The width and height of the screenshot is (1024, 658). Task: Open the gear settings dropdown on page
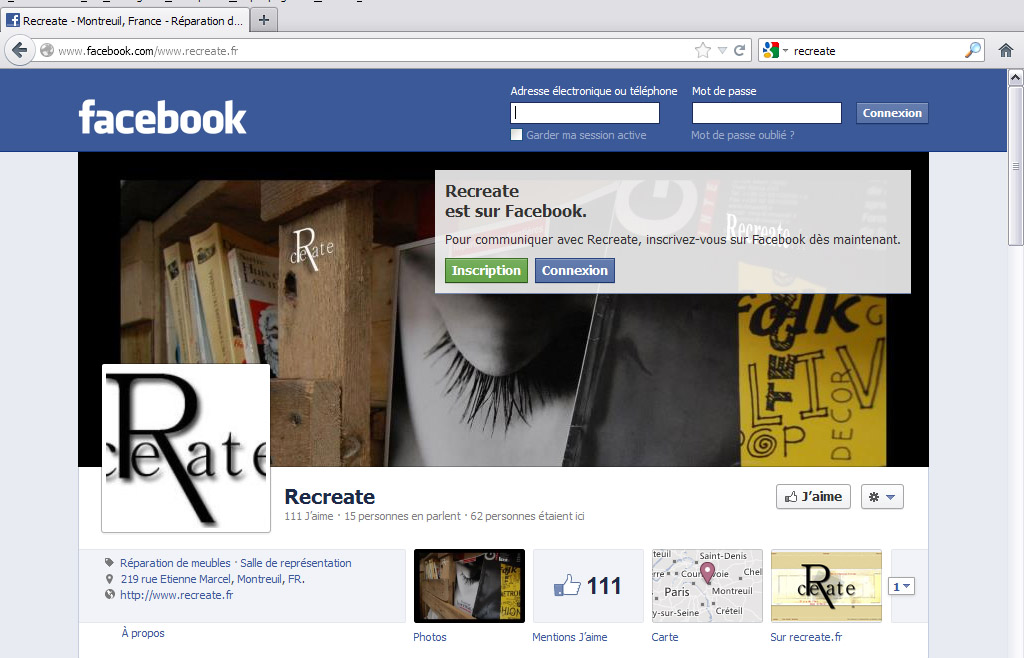point(882,497)
